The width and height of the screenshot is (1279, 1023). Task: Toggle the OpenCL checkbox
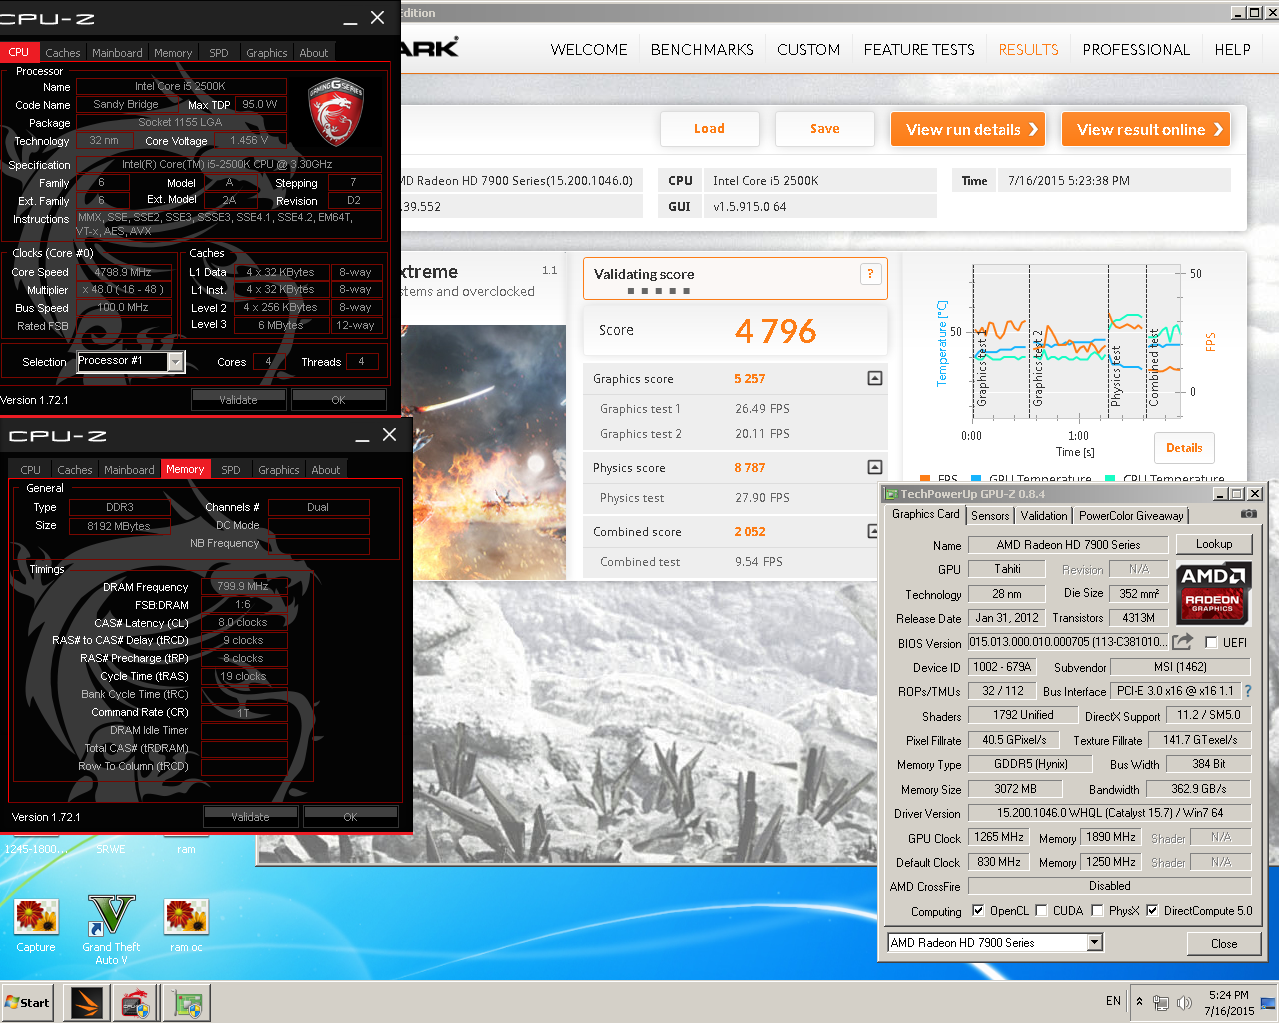(x=979, y=911)
